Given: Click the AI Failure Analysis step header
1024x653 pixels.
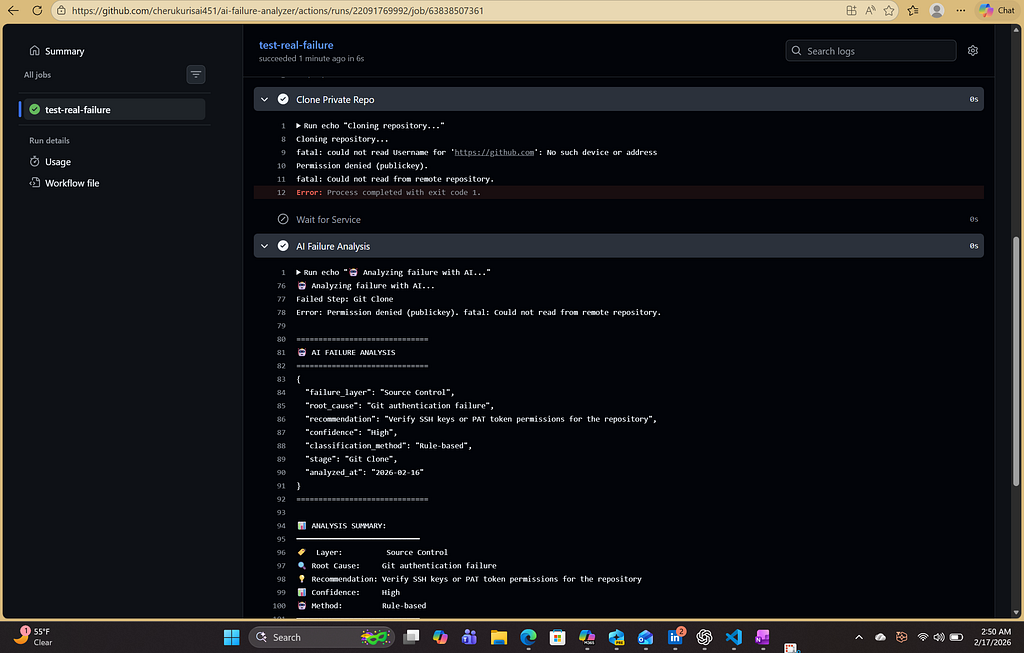Looking at the screenshot, I should [618, 246].
